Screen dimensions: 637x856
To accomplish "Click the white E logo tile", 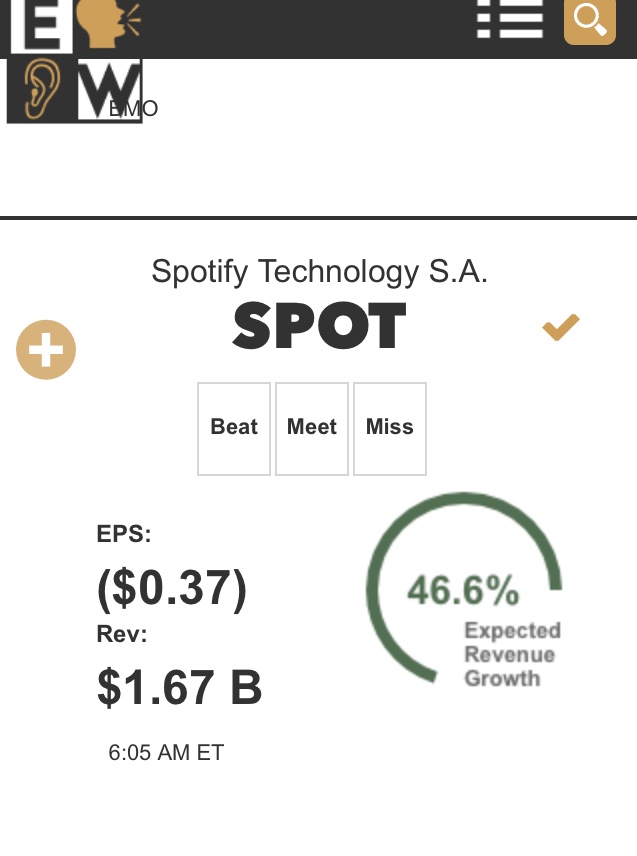I will point(40,24).
